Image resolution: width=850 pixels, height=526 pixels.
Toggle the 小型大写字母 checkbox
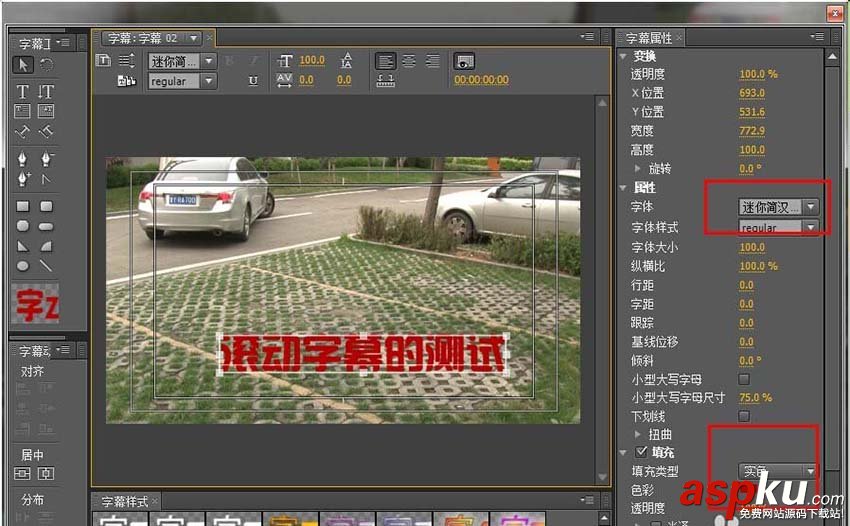pos(744,379)
